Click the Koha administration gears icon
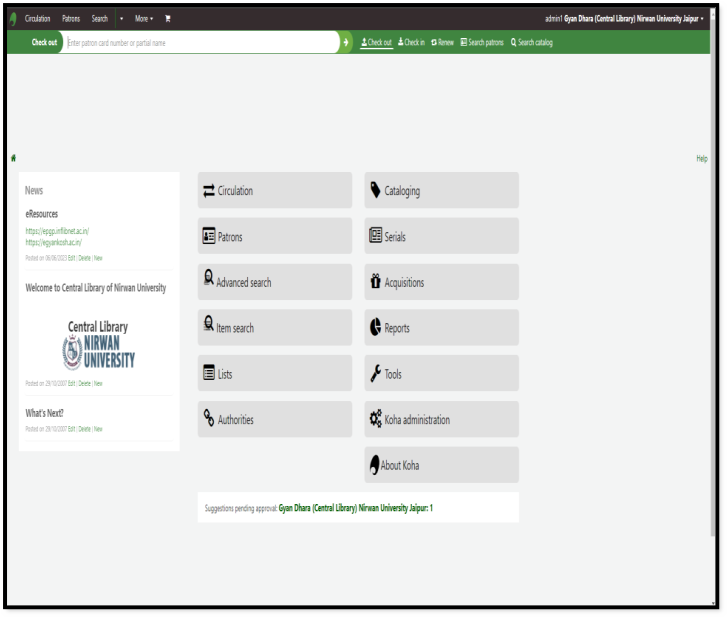Screen dimensions: 727x617 pos(376,418)
